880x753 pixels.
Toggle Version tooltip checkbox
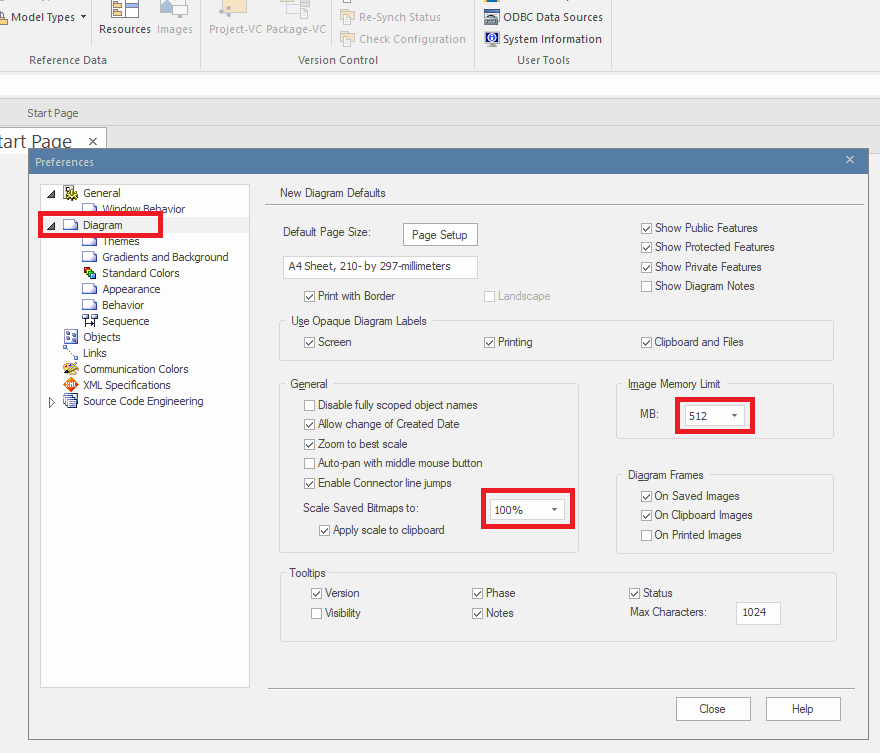coord(317,593)
